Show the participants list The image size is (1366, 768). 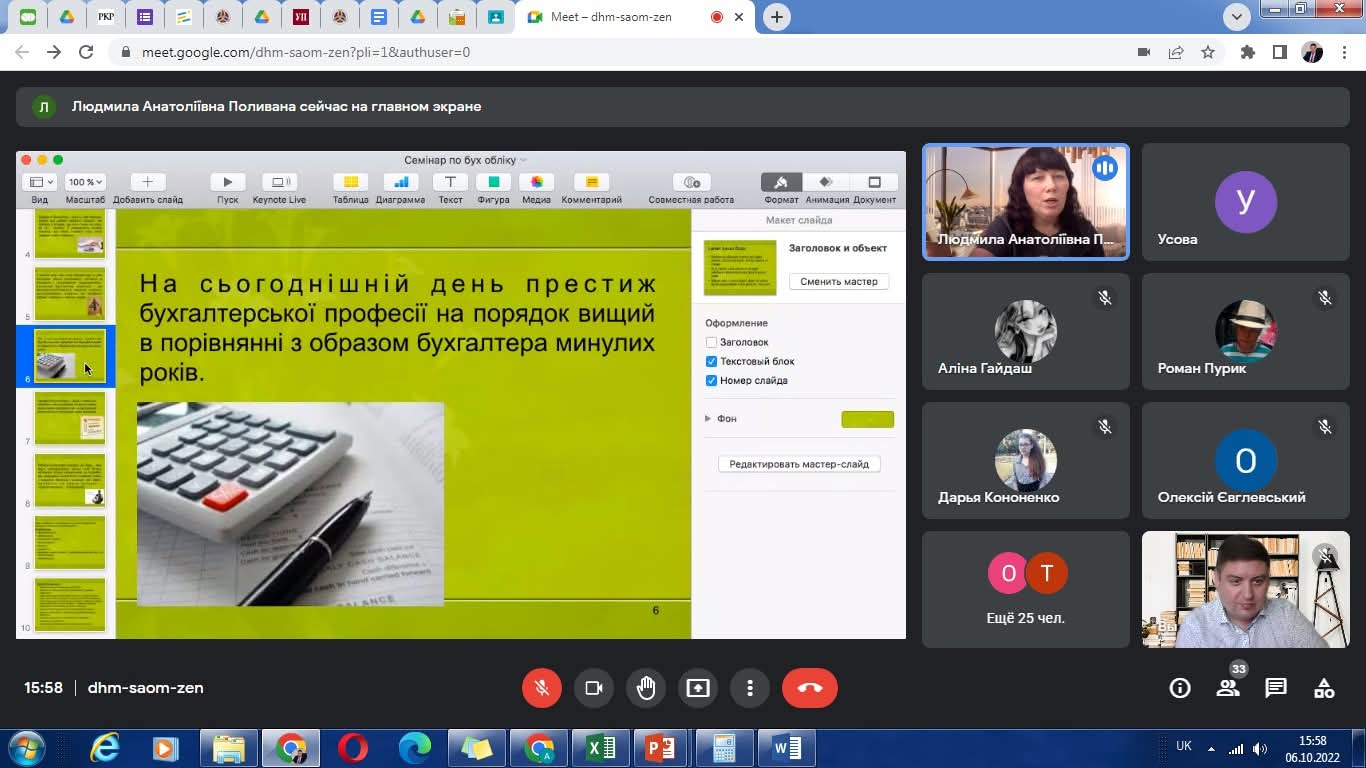click(x=1228, y=688)
